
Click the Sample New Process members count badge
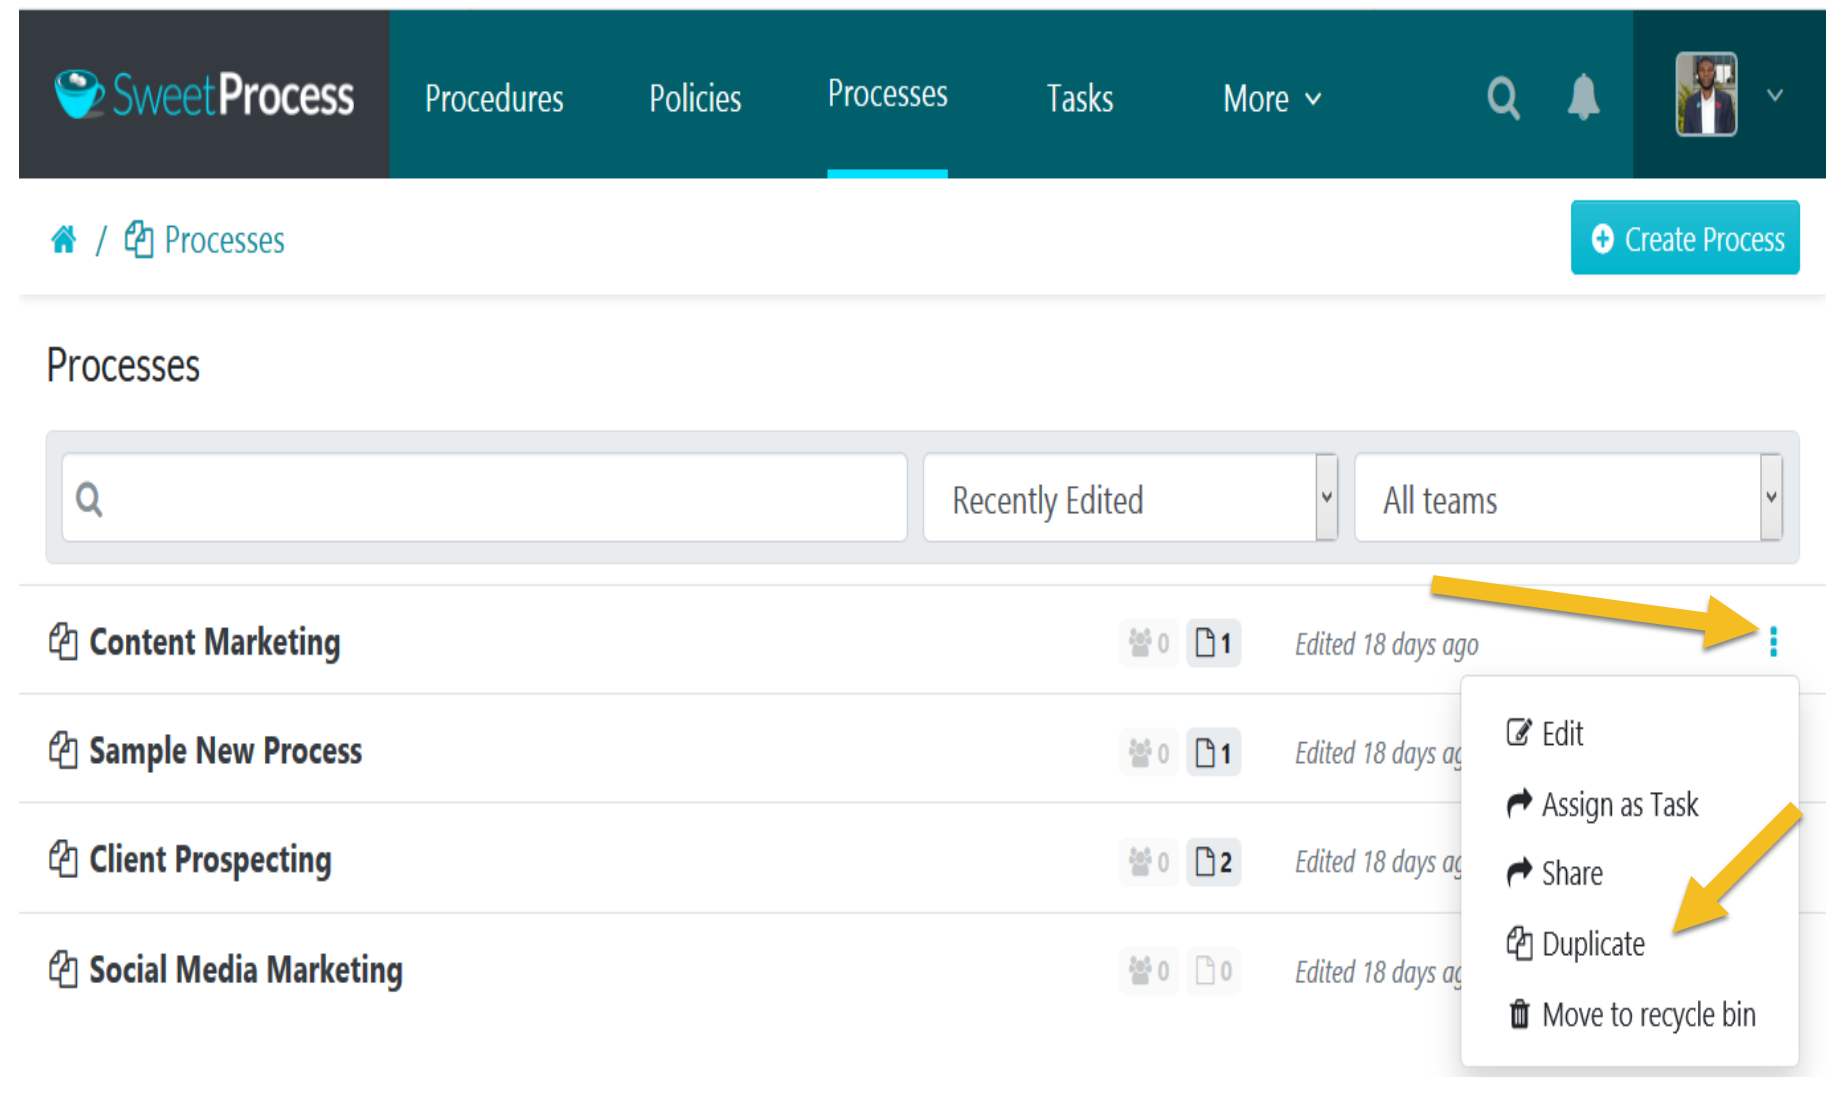pos(1148,752)
